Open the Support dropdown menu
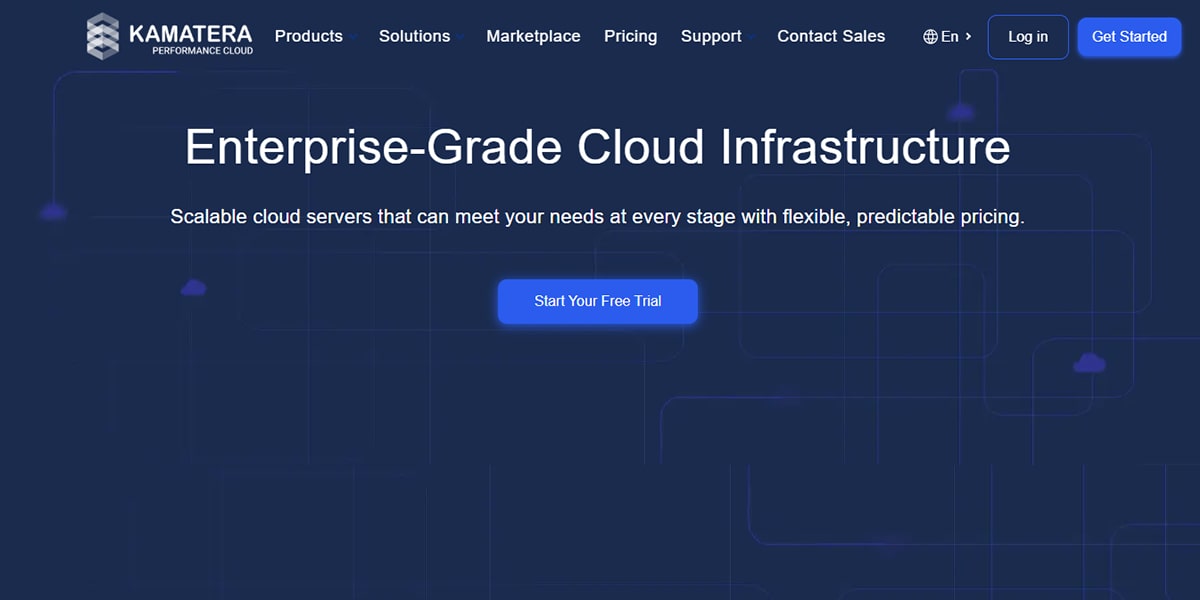 [x=711, y=36]
